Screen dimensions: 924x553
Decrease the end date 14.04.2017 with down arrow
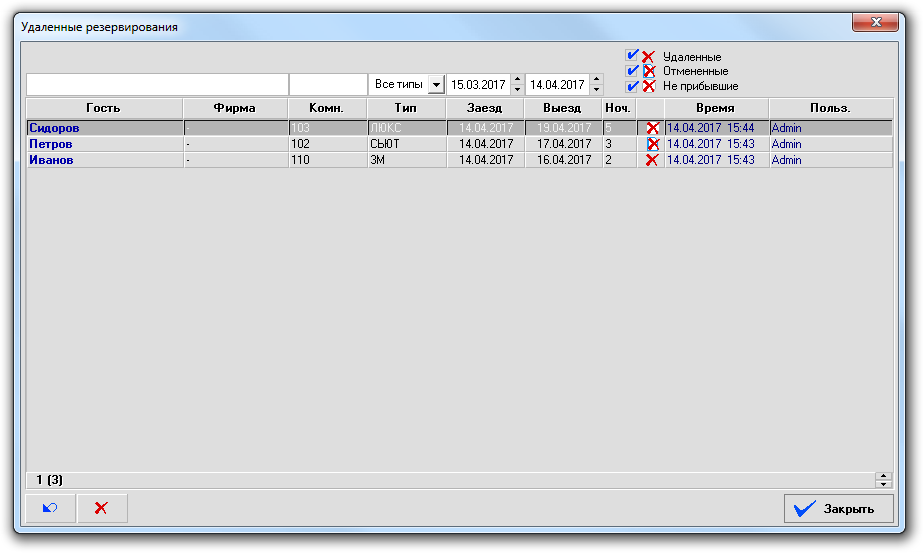pyautogui.click(x=597, y=90)
